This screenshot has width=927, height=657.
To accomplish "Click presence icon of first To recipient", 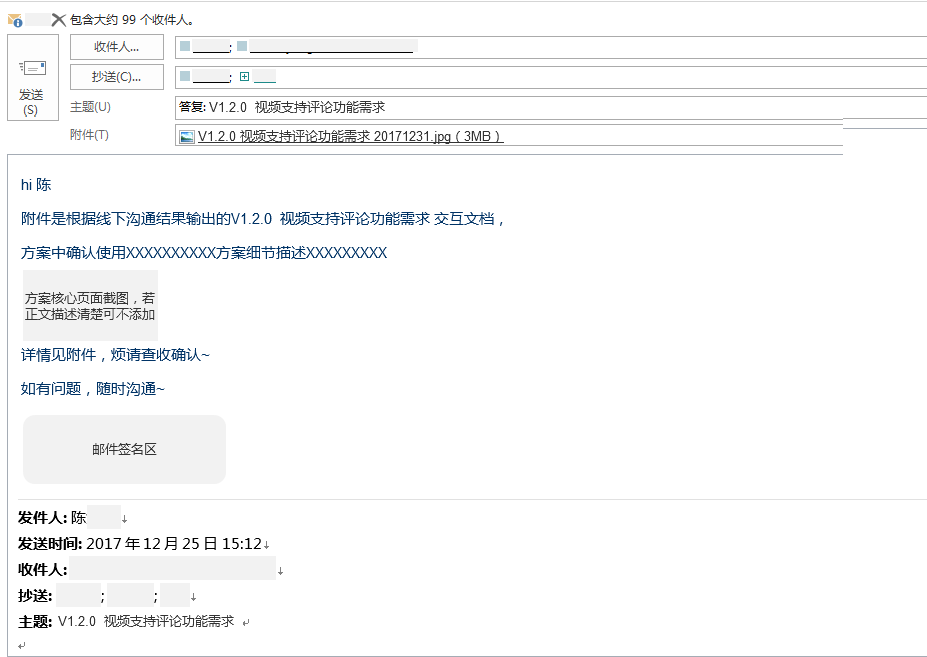I will point(185,46).
